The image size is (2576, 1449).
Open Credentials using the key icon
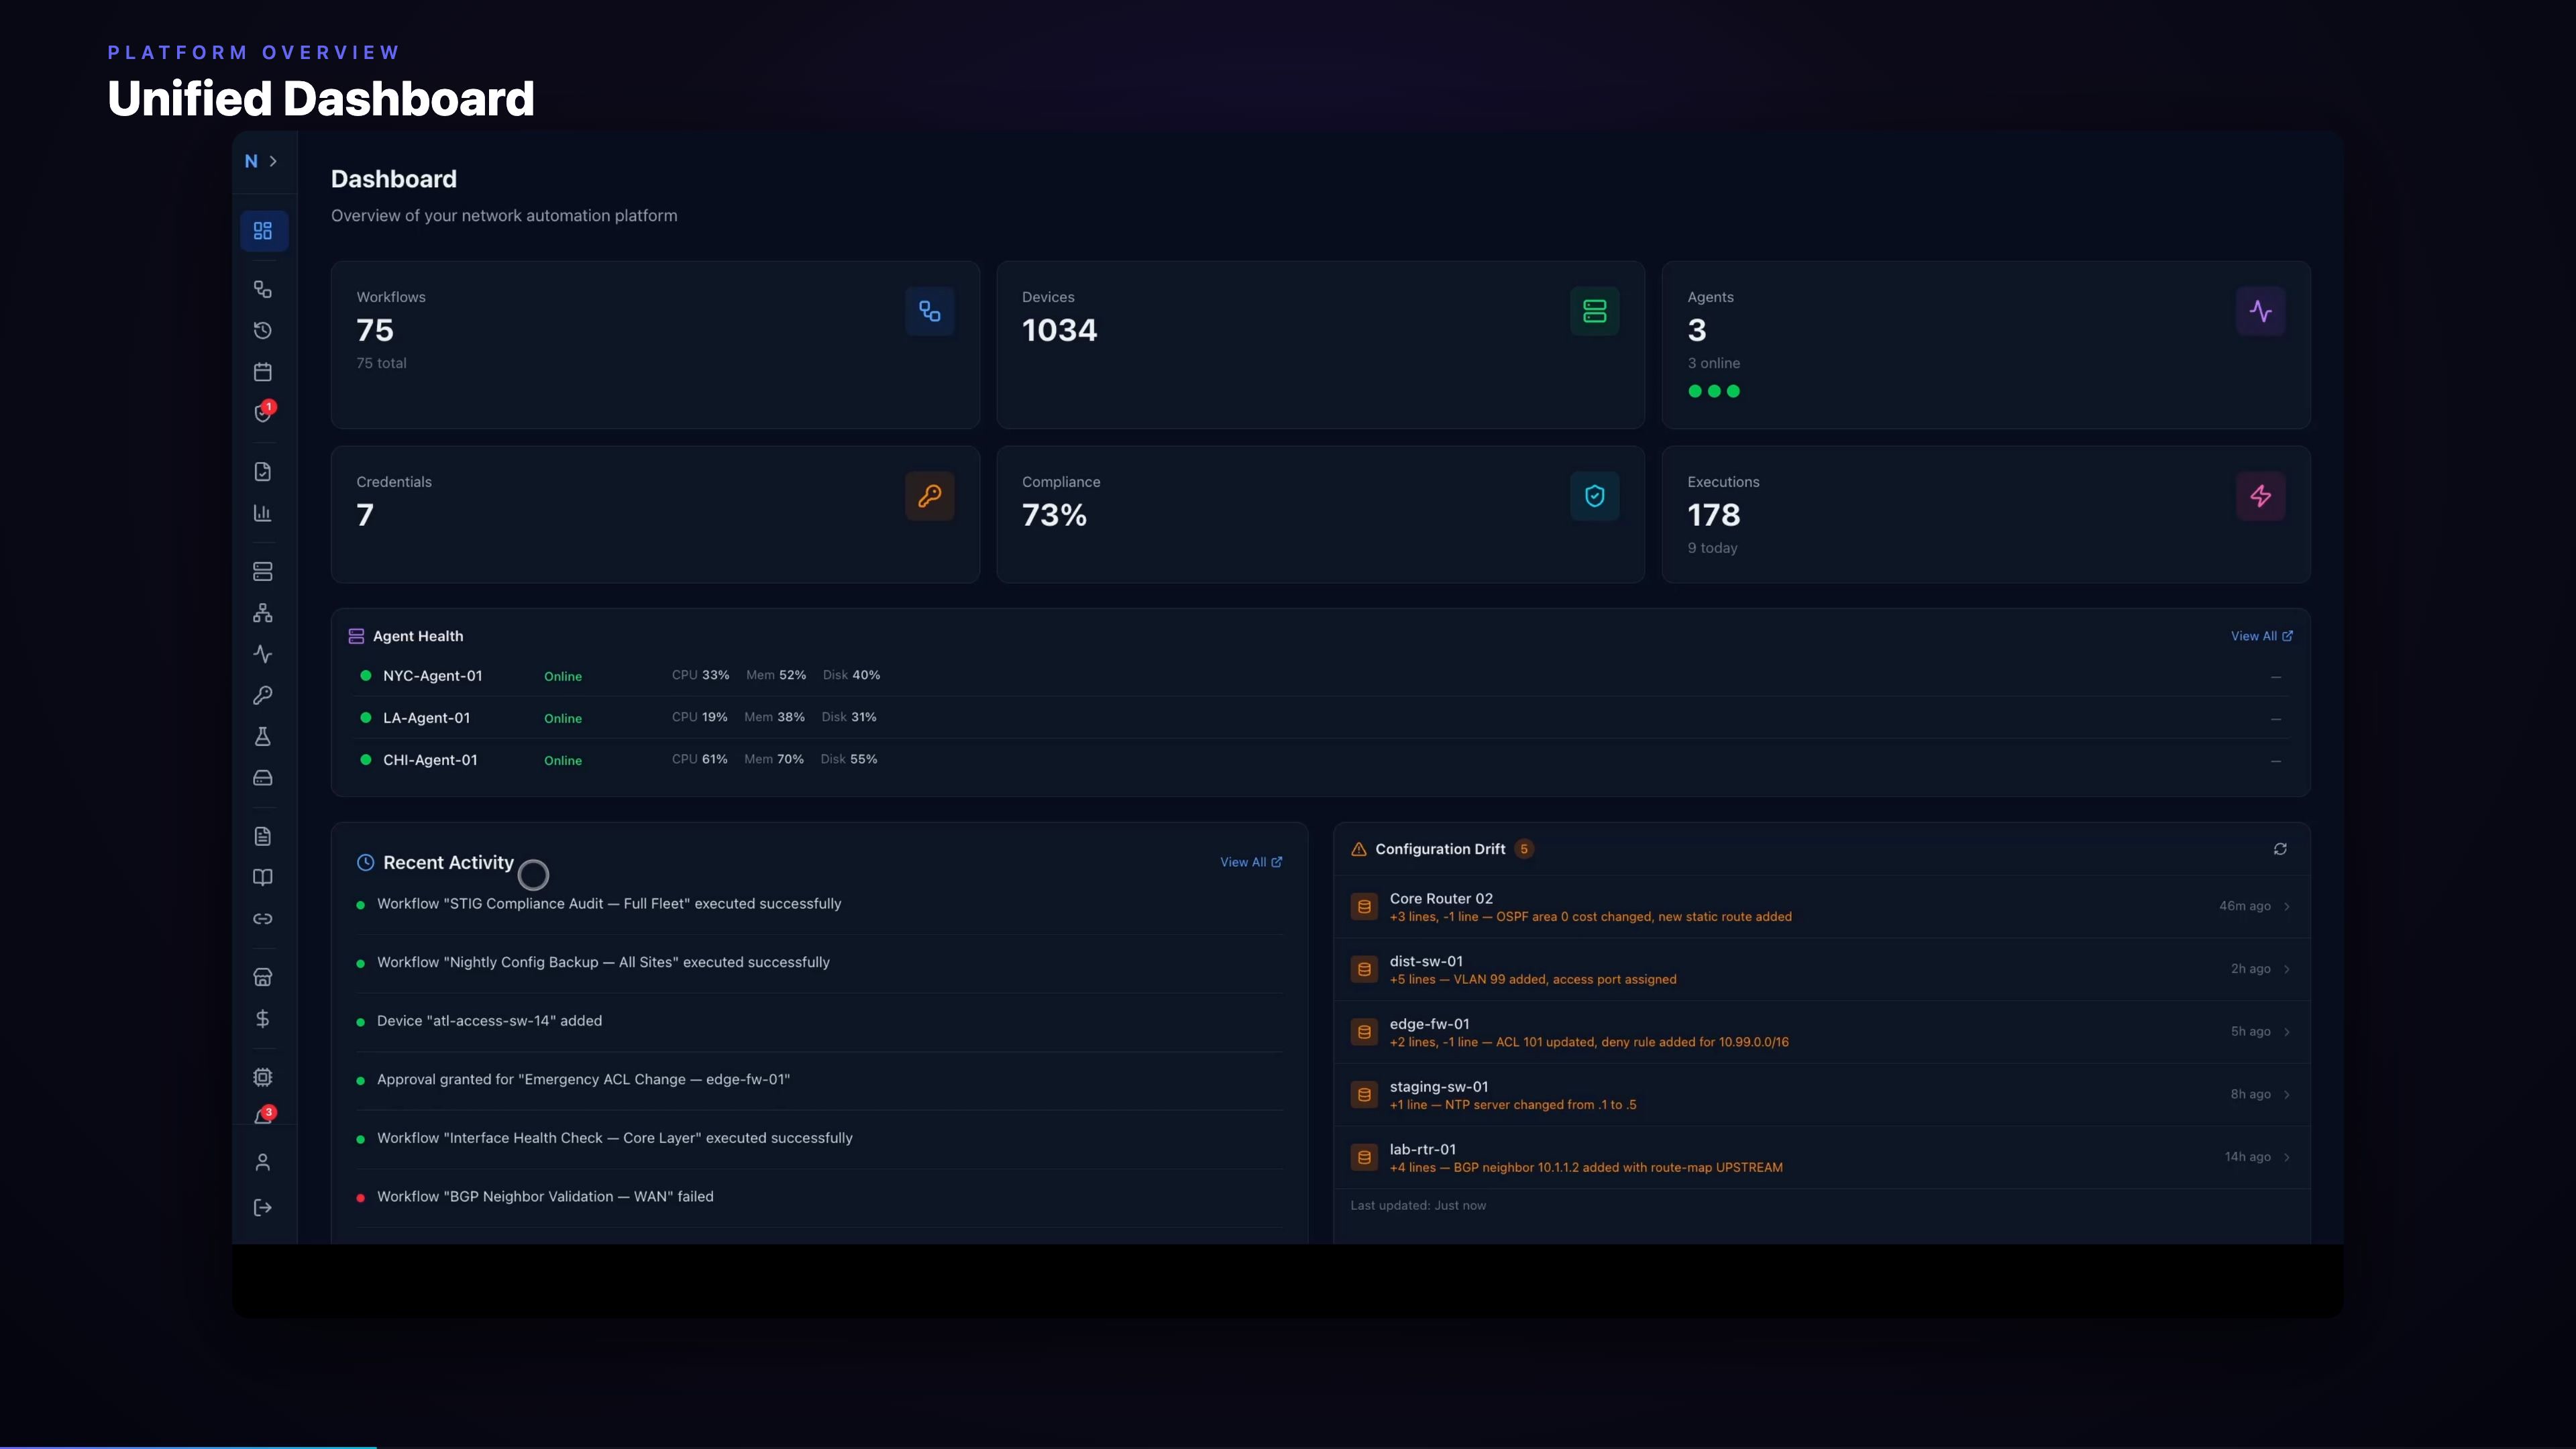tap(263, 695)
